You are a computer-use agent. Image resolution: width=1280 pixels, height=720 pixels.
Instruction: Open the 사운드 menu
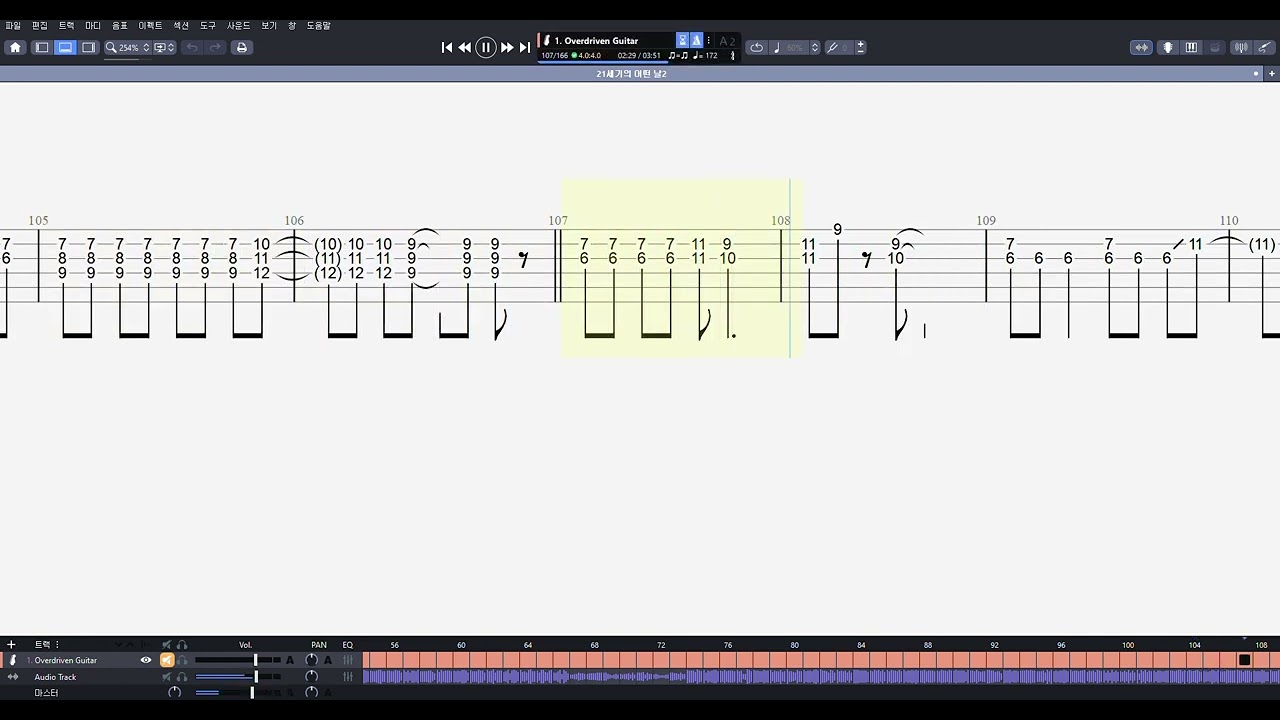238,26
